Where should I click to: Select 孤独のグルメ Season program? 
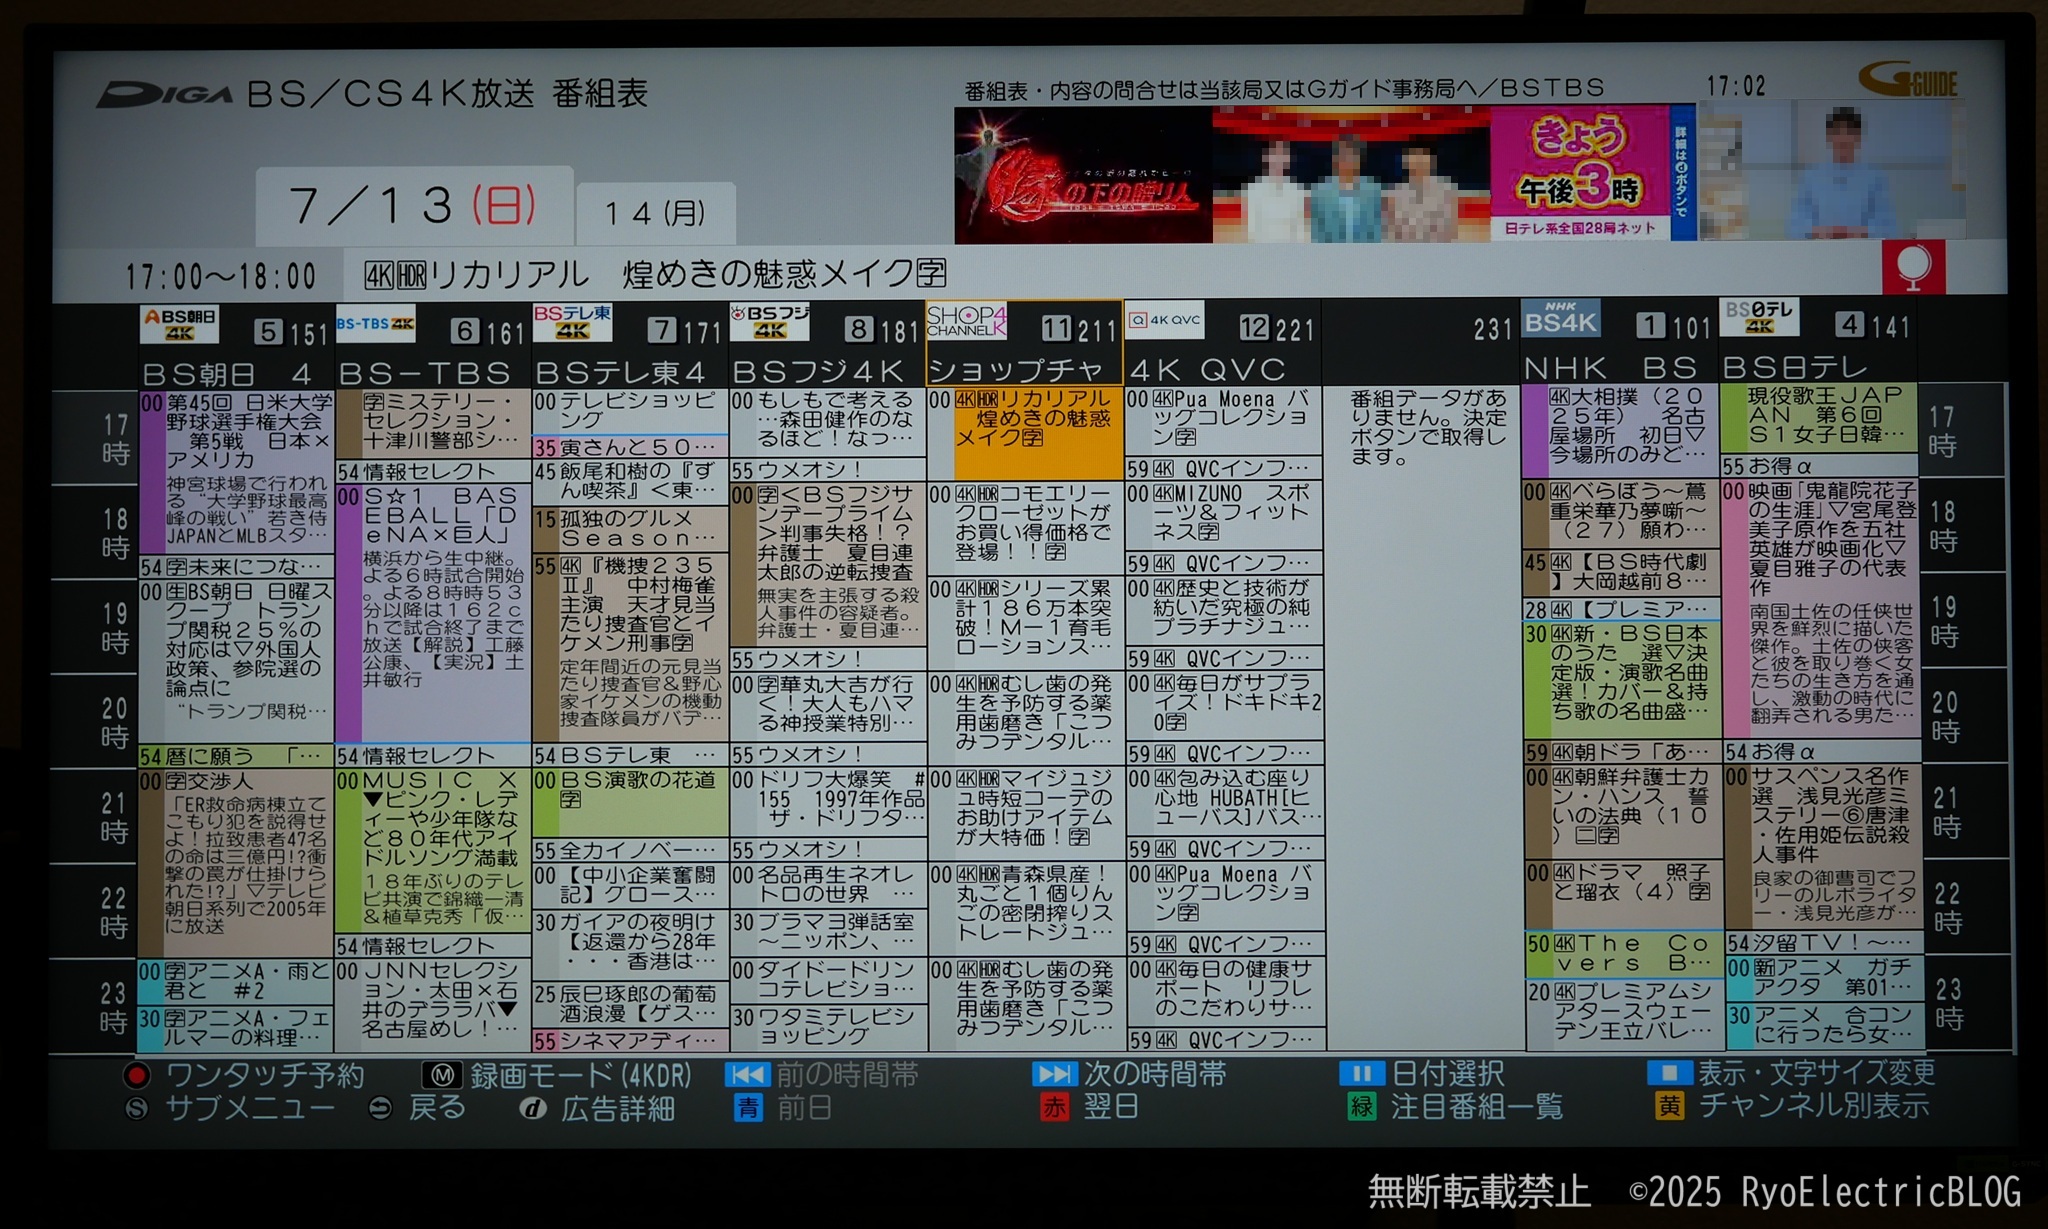coord(630,530)
